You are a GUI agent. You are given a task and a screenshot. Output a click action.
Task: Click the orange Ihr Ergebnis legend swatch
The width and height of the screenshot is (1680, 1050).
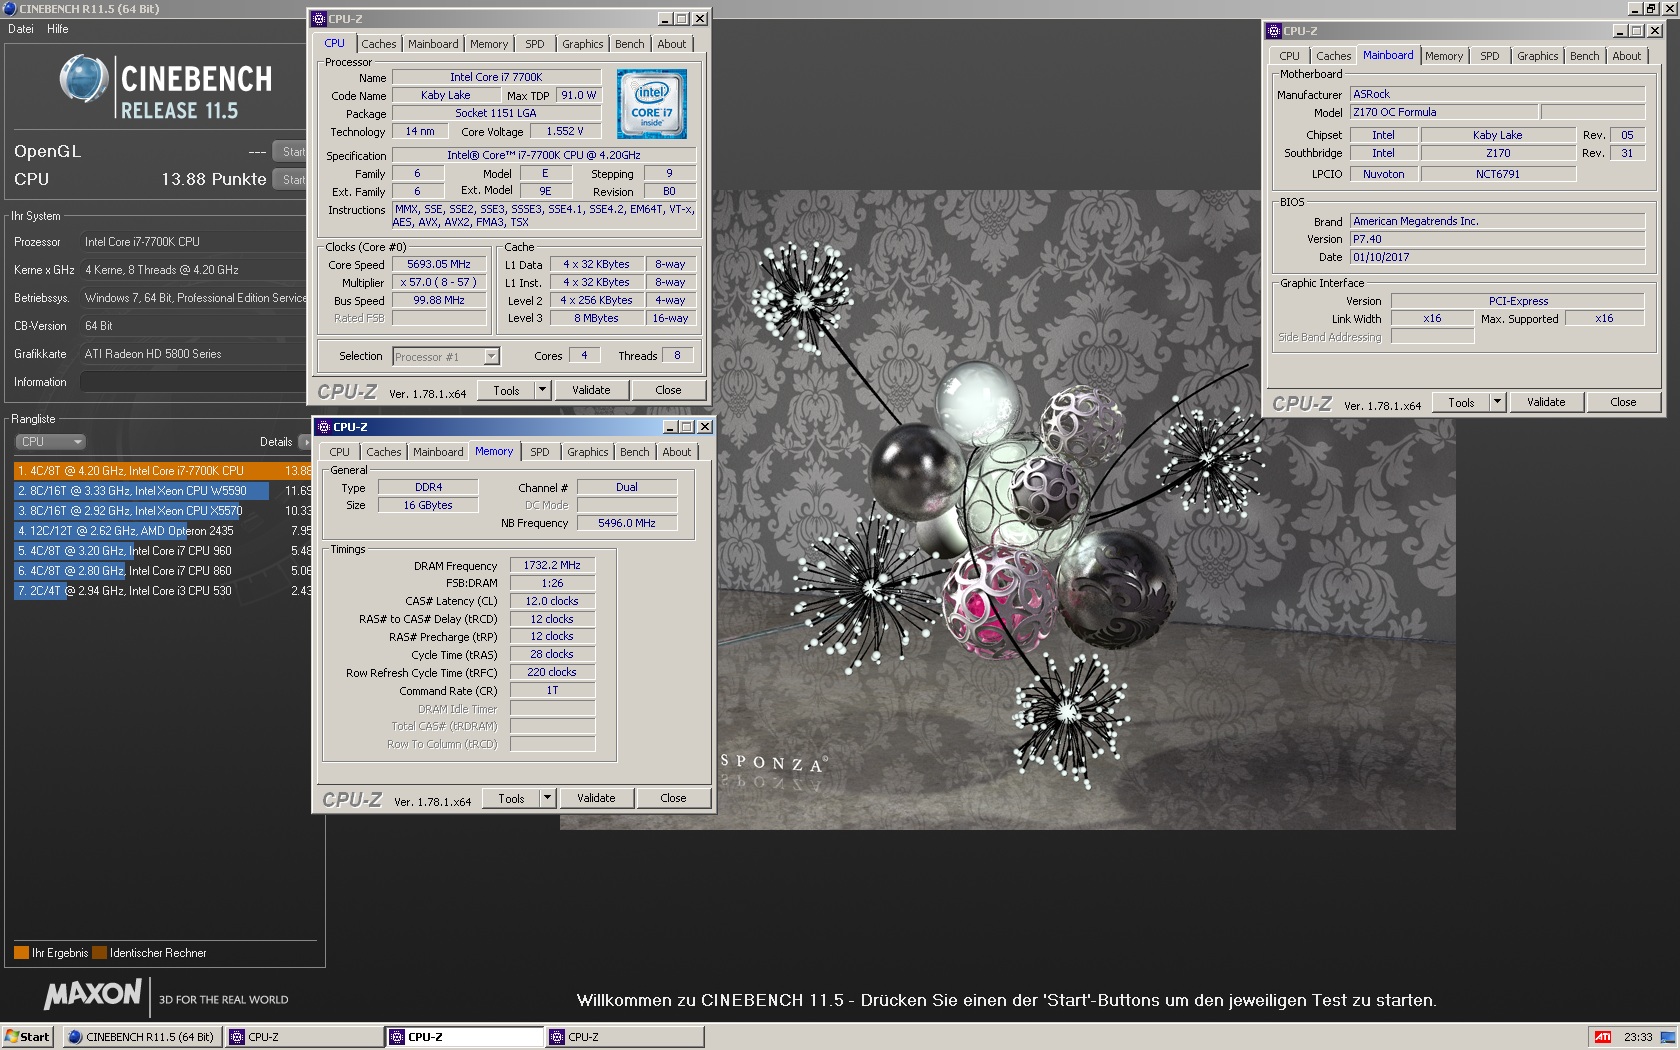pyautogui.click(x=21, y=953)
